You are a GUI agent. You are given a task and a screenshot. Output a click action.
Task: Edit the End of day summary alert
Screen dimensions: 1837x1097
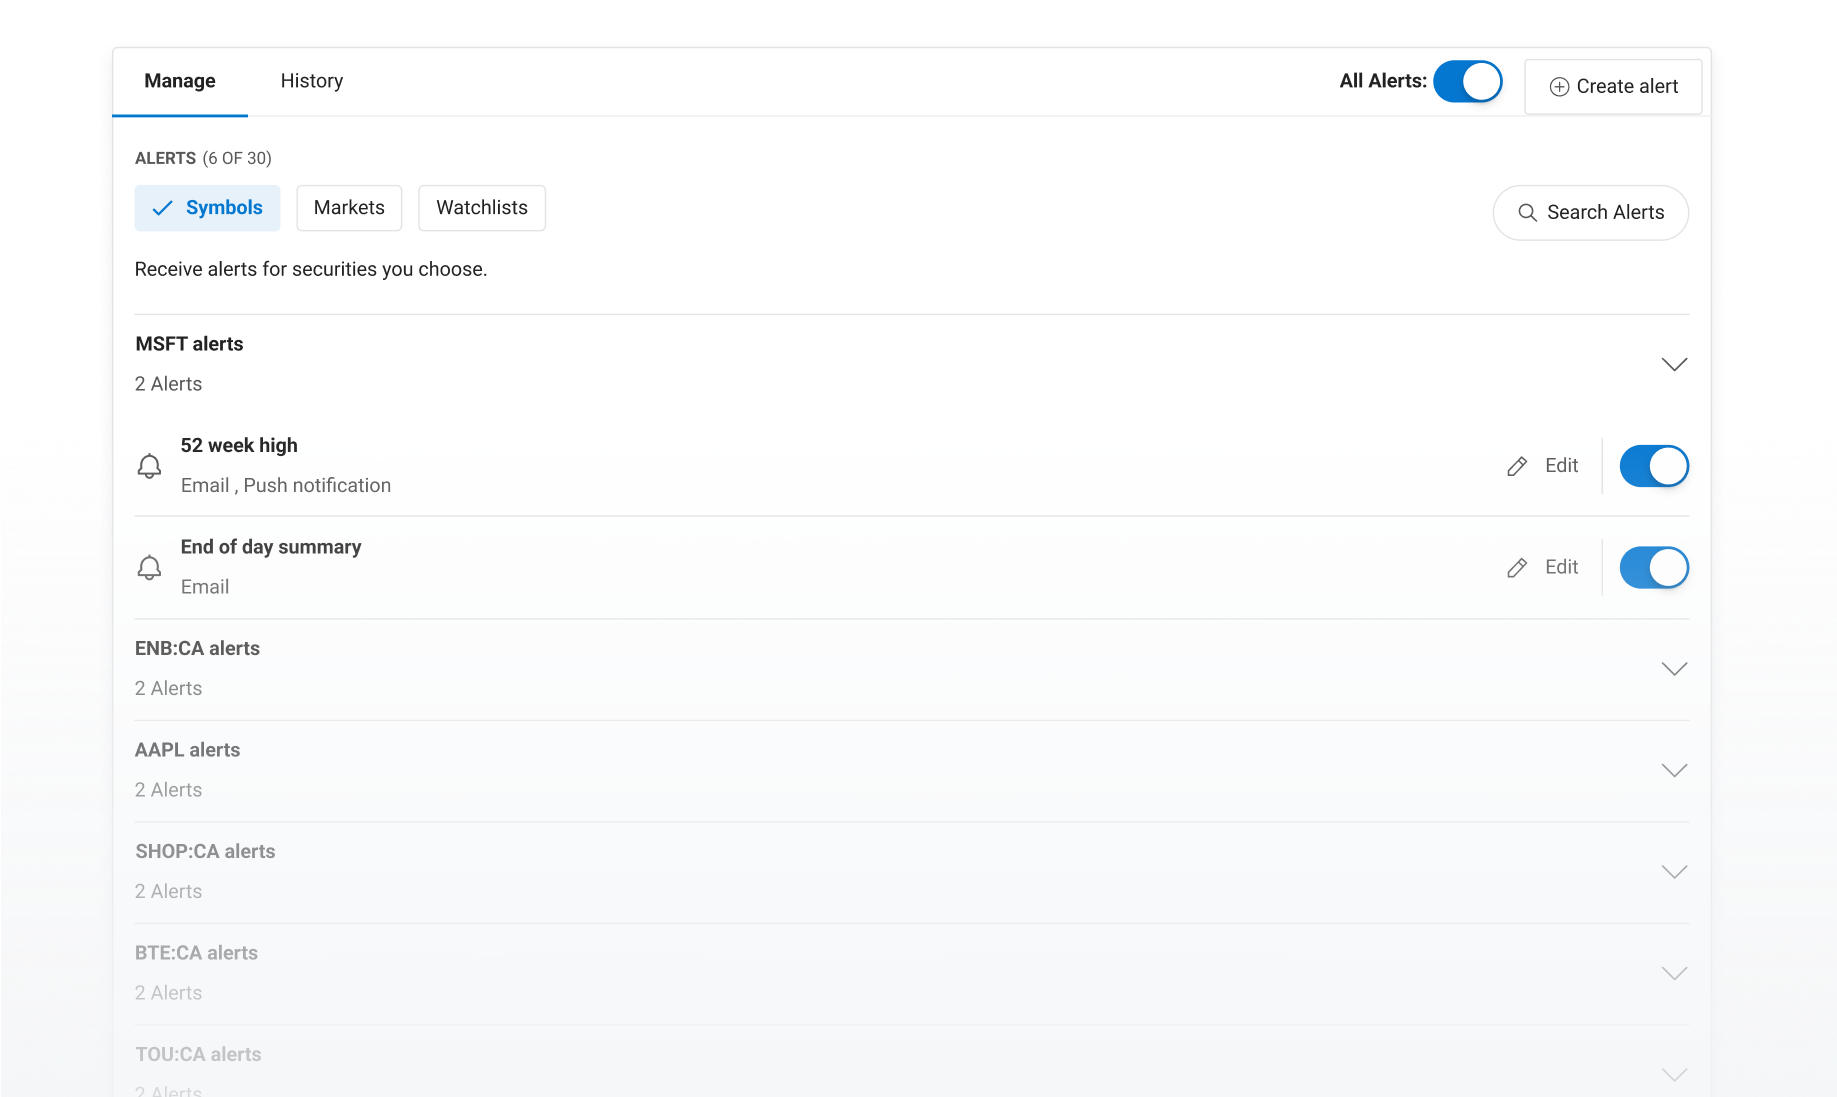coord(1542,568)
